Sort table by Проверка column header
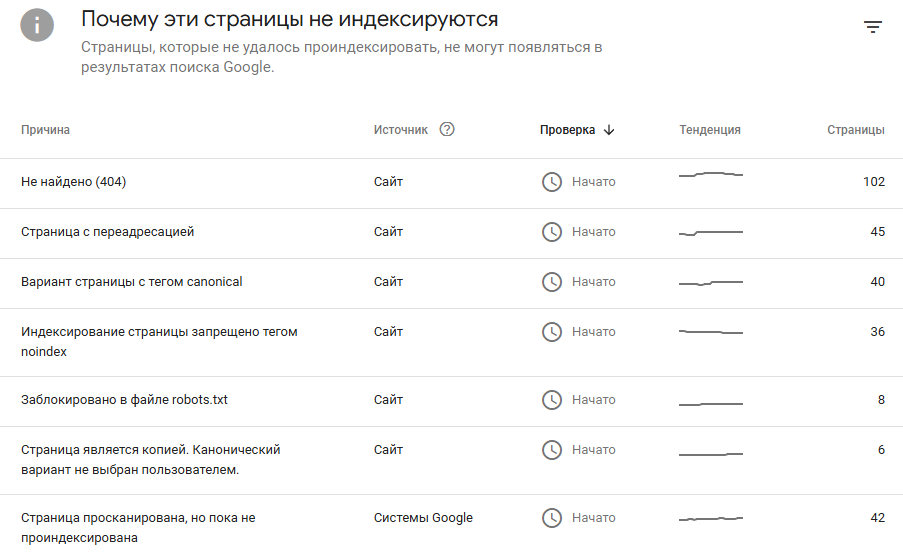 pos(567,130)
